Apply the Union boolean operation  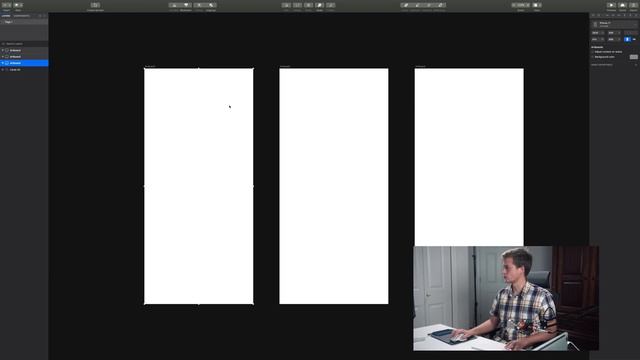[405, 5]
